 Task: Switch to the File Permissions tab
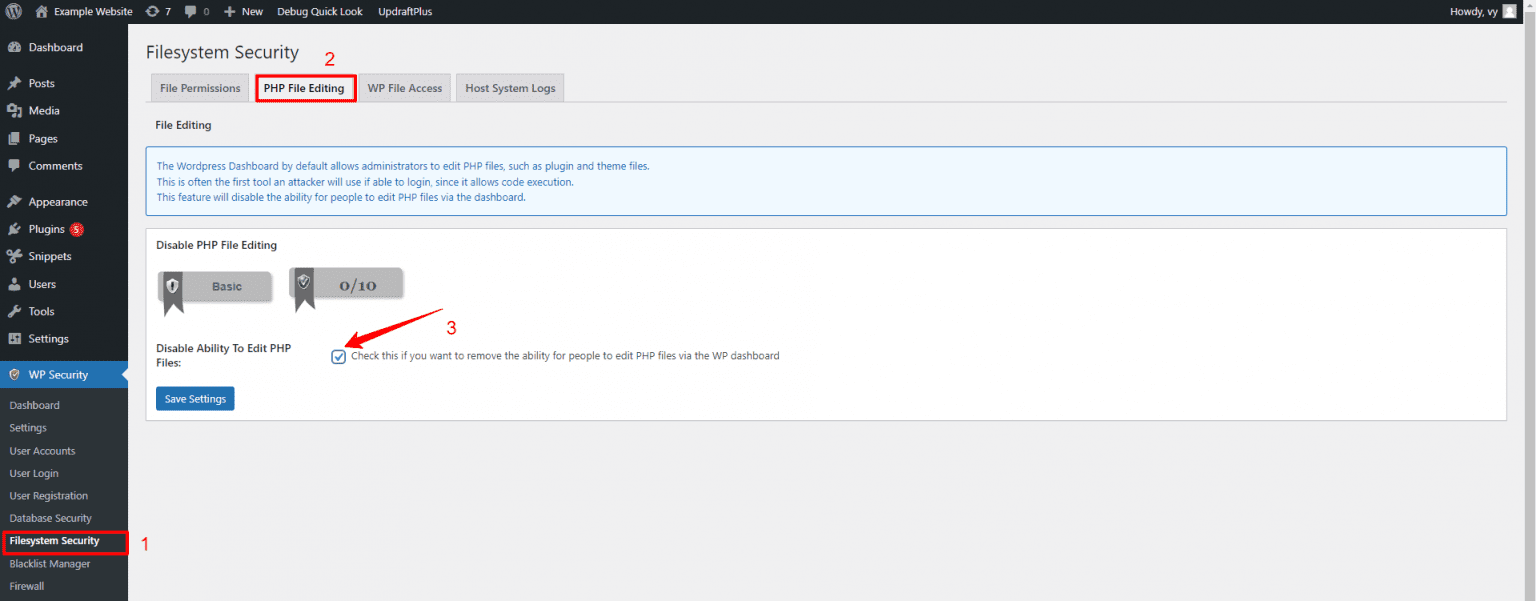click(200, 88)
